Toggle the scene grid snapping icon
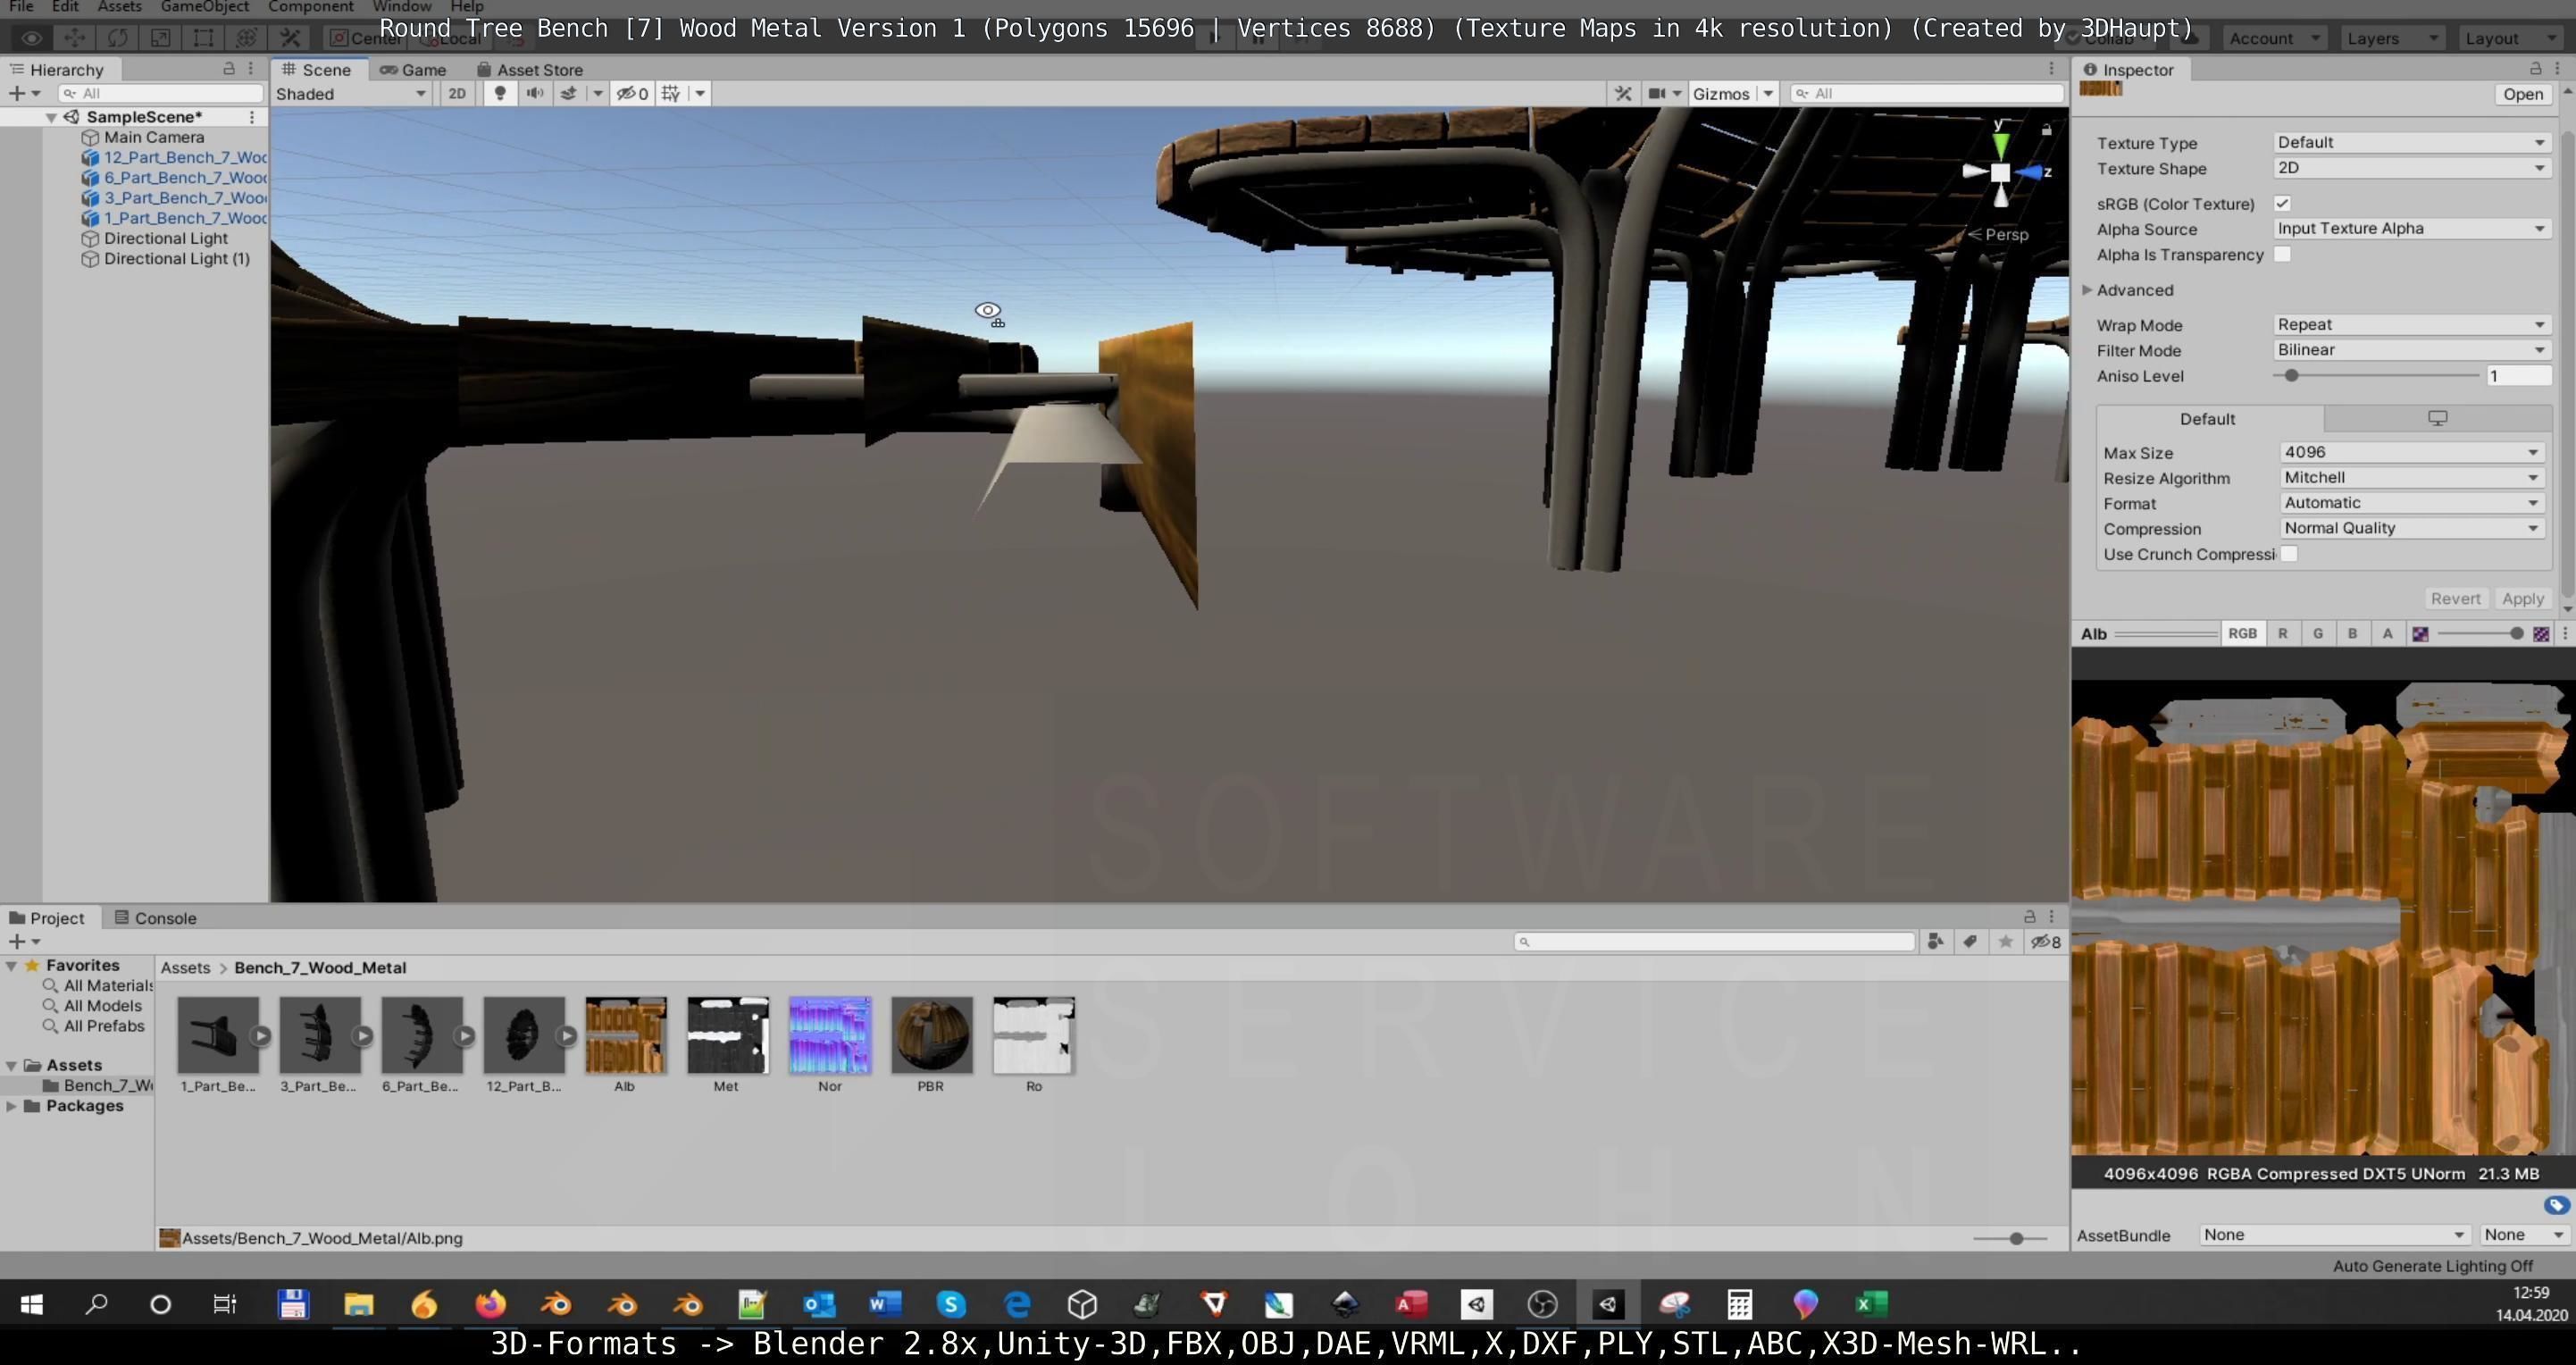 (671, 93)
